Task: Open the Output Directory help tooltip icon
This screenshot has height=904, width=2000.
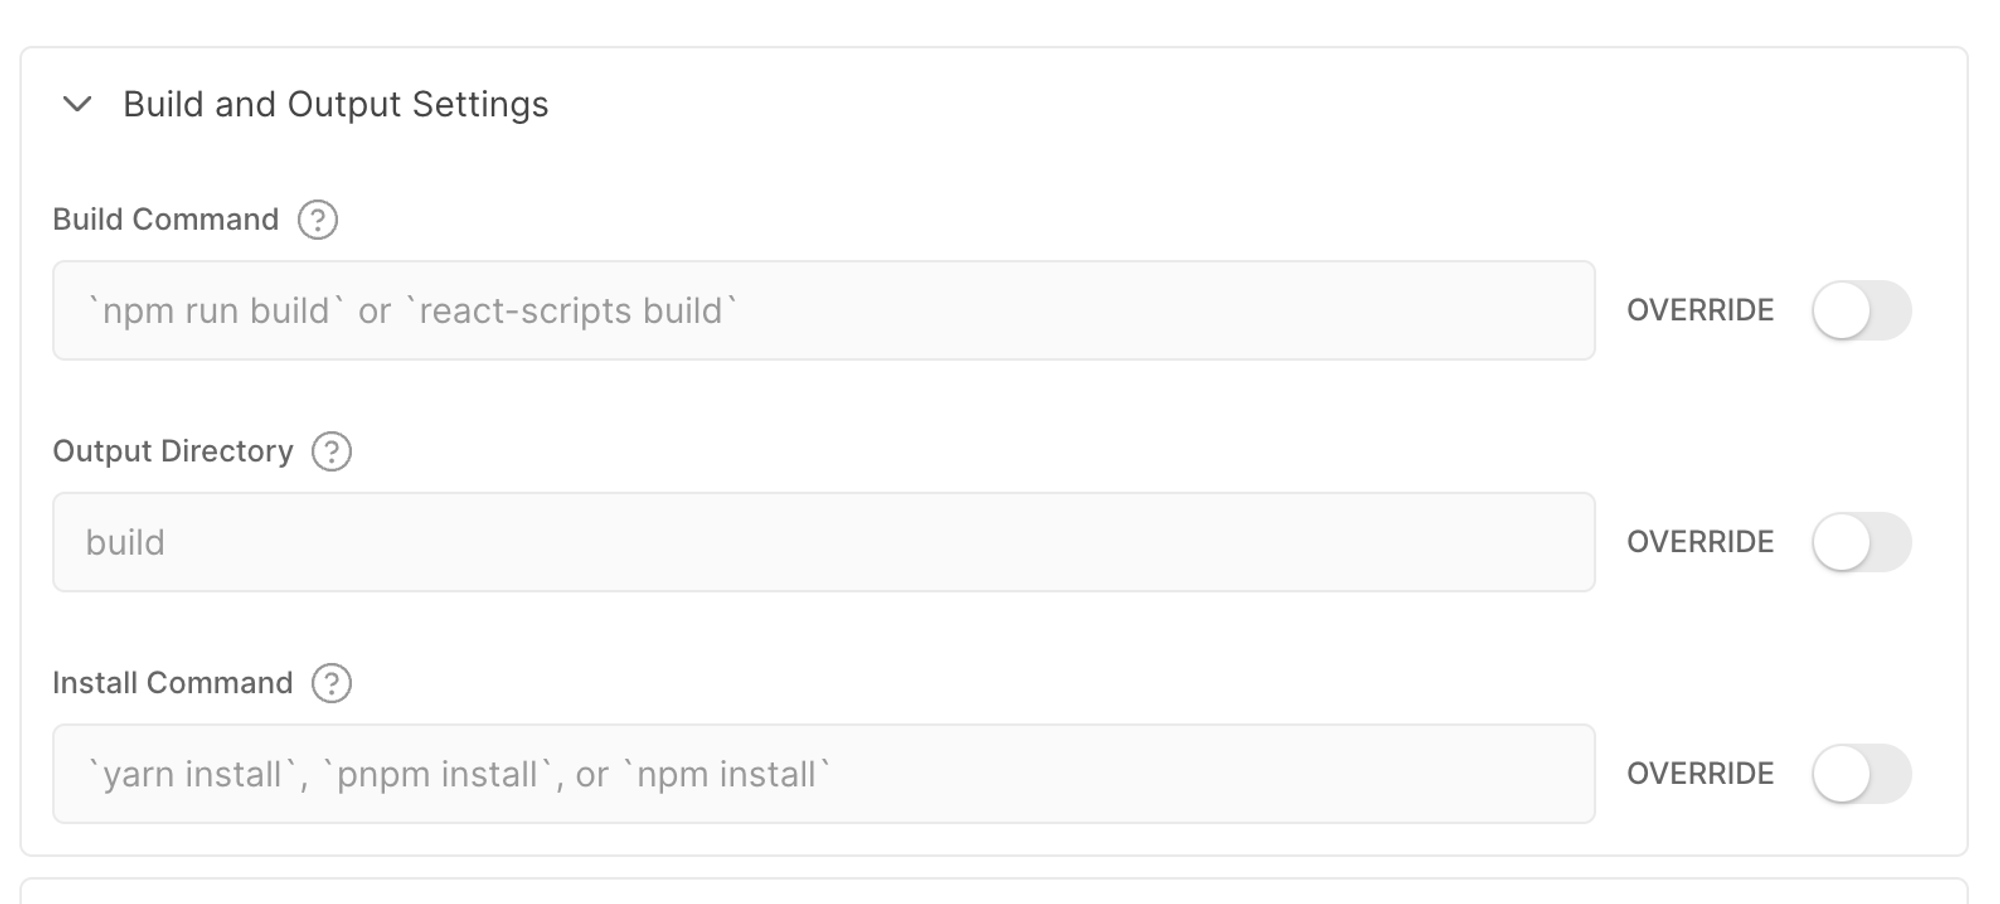Action: (332, 452)
